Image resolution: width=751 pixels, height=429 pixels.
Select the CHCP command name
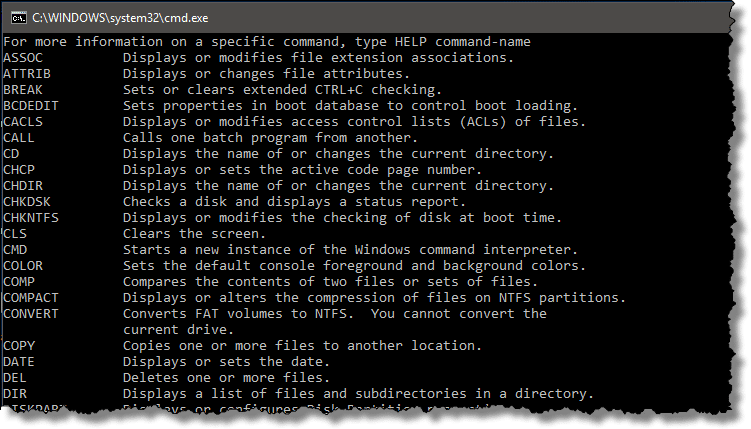19,170
